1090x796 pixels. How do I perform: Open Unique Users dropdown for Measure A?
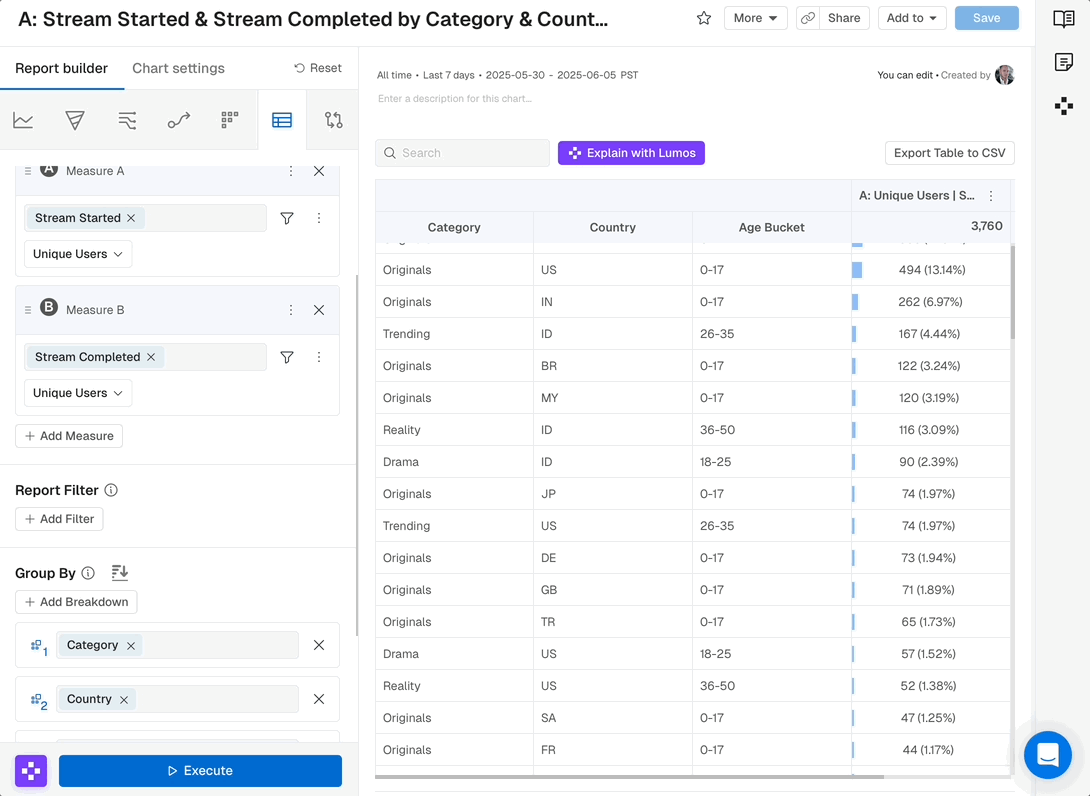pyautogui.click(x=77, y=254)
